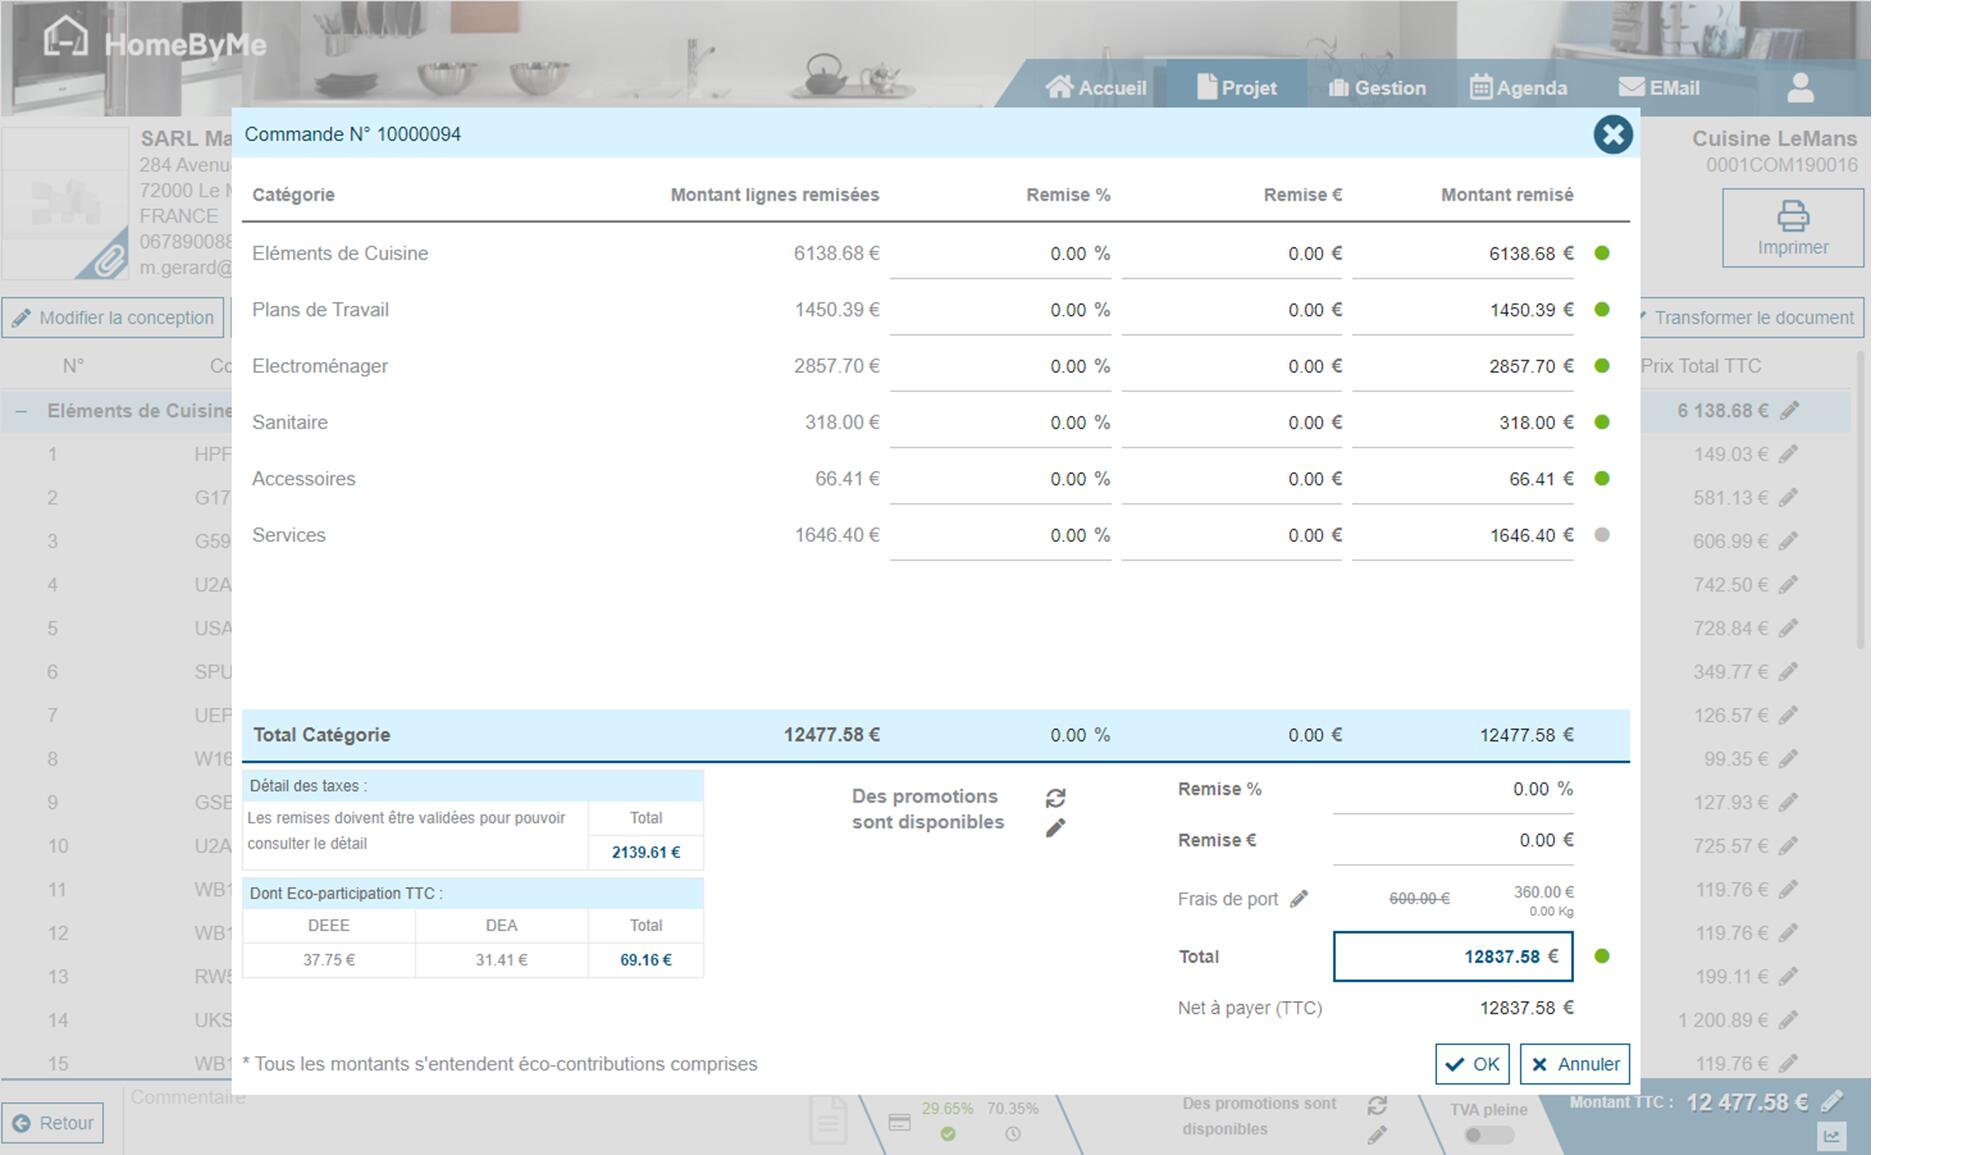1980x1155 pixels.
Task: Toggle grey status dot for Services row
Action: tap(1602, 535)
